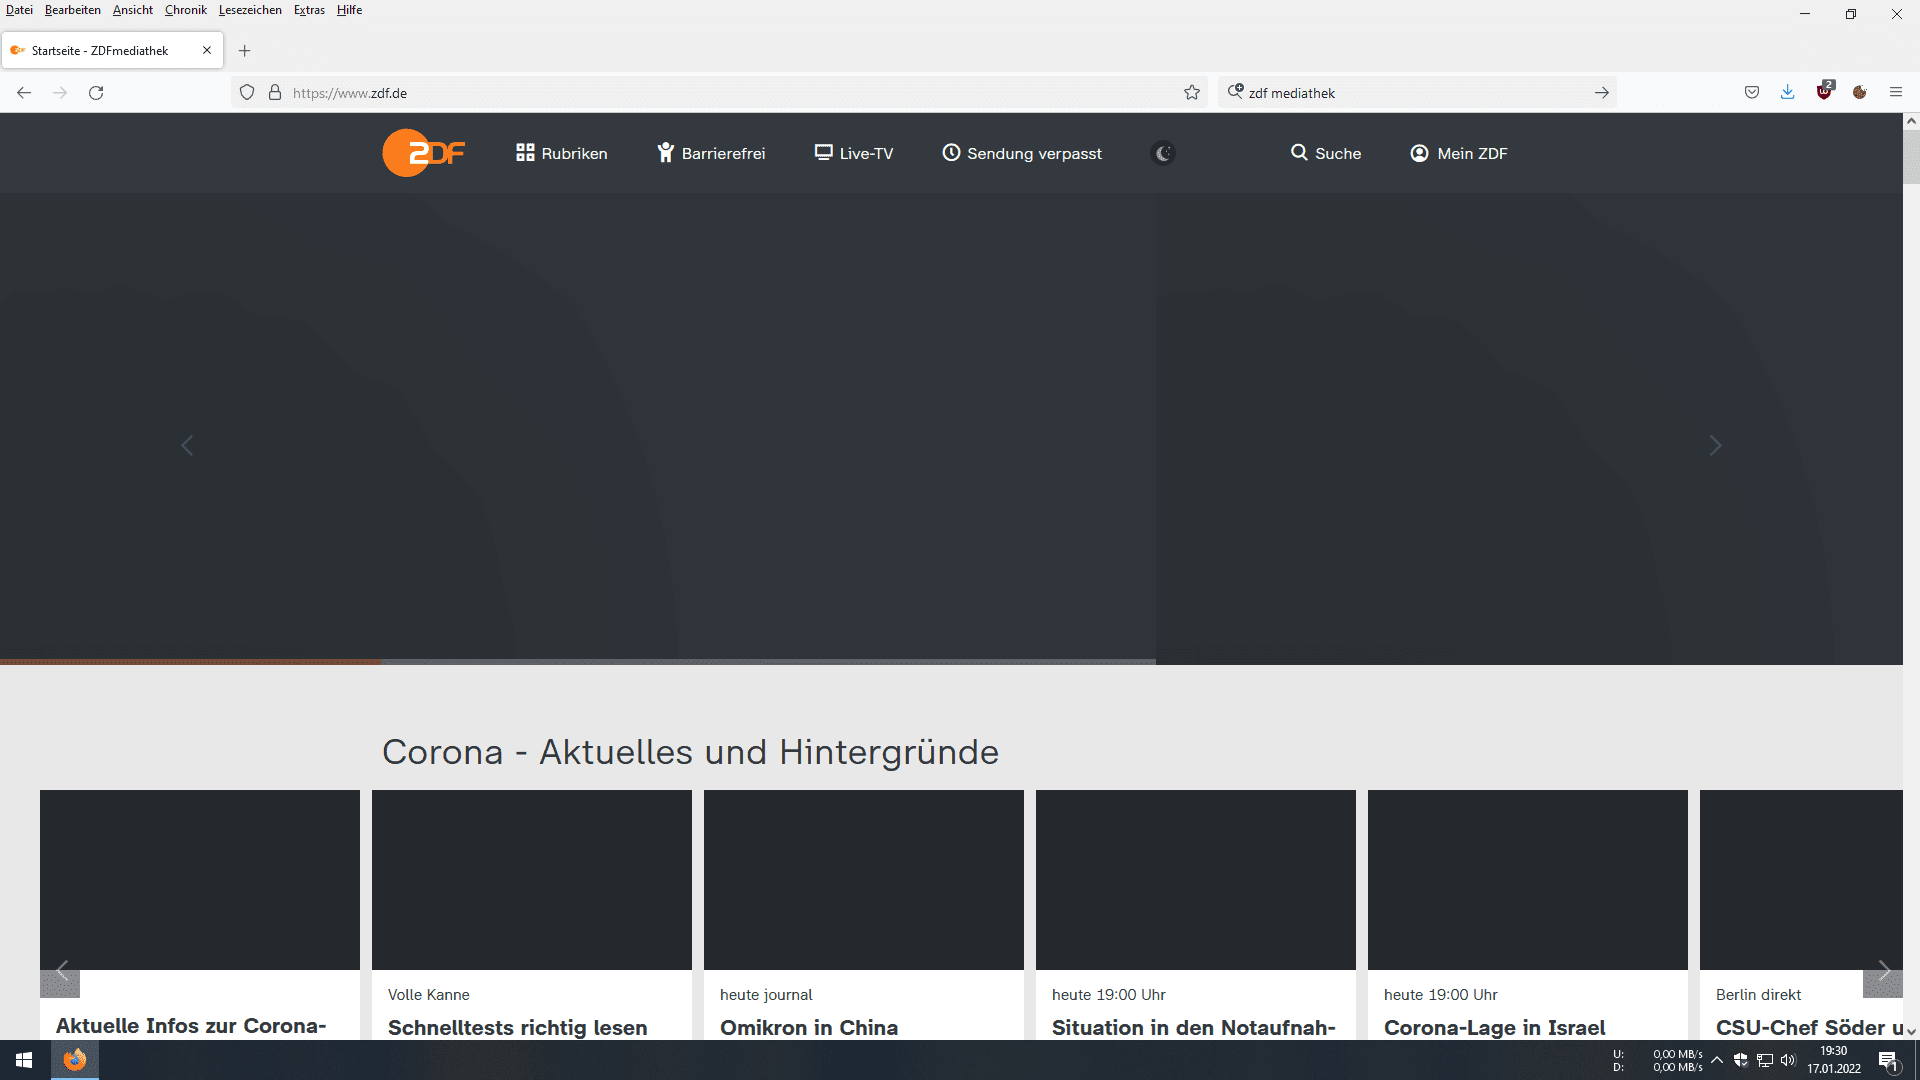Show next hero carousel slide

pyautogui.click(x=1715, y=445)
